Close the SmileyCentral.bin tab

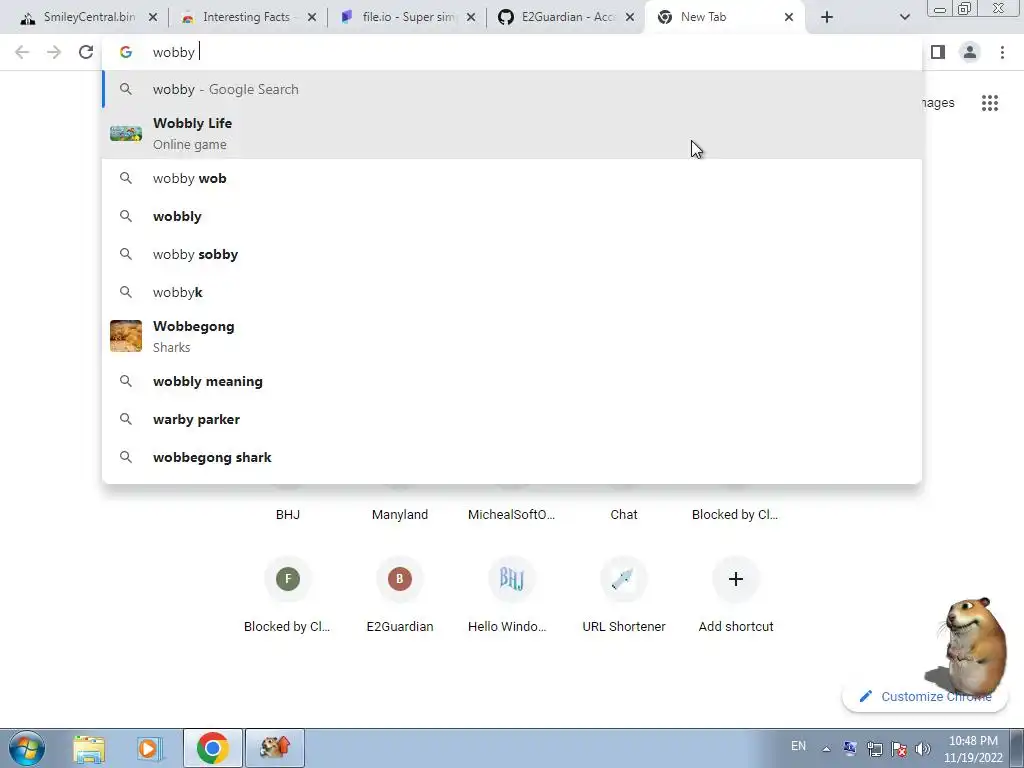point(153,18)
